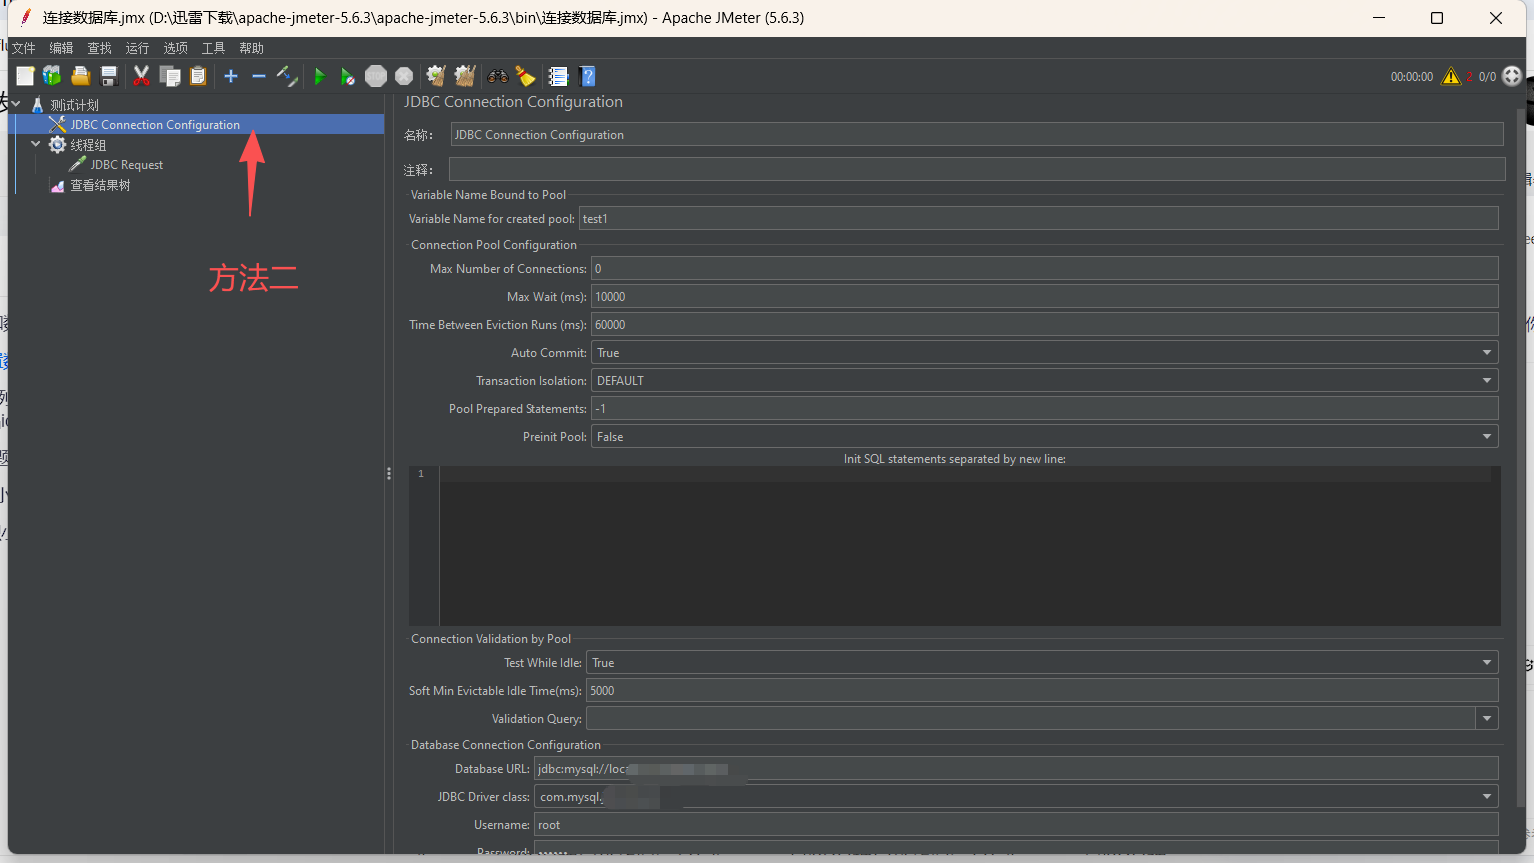Open the Preinit Pool dropdown
The image size is (1534, 863).
(x=1045, y=437)
